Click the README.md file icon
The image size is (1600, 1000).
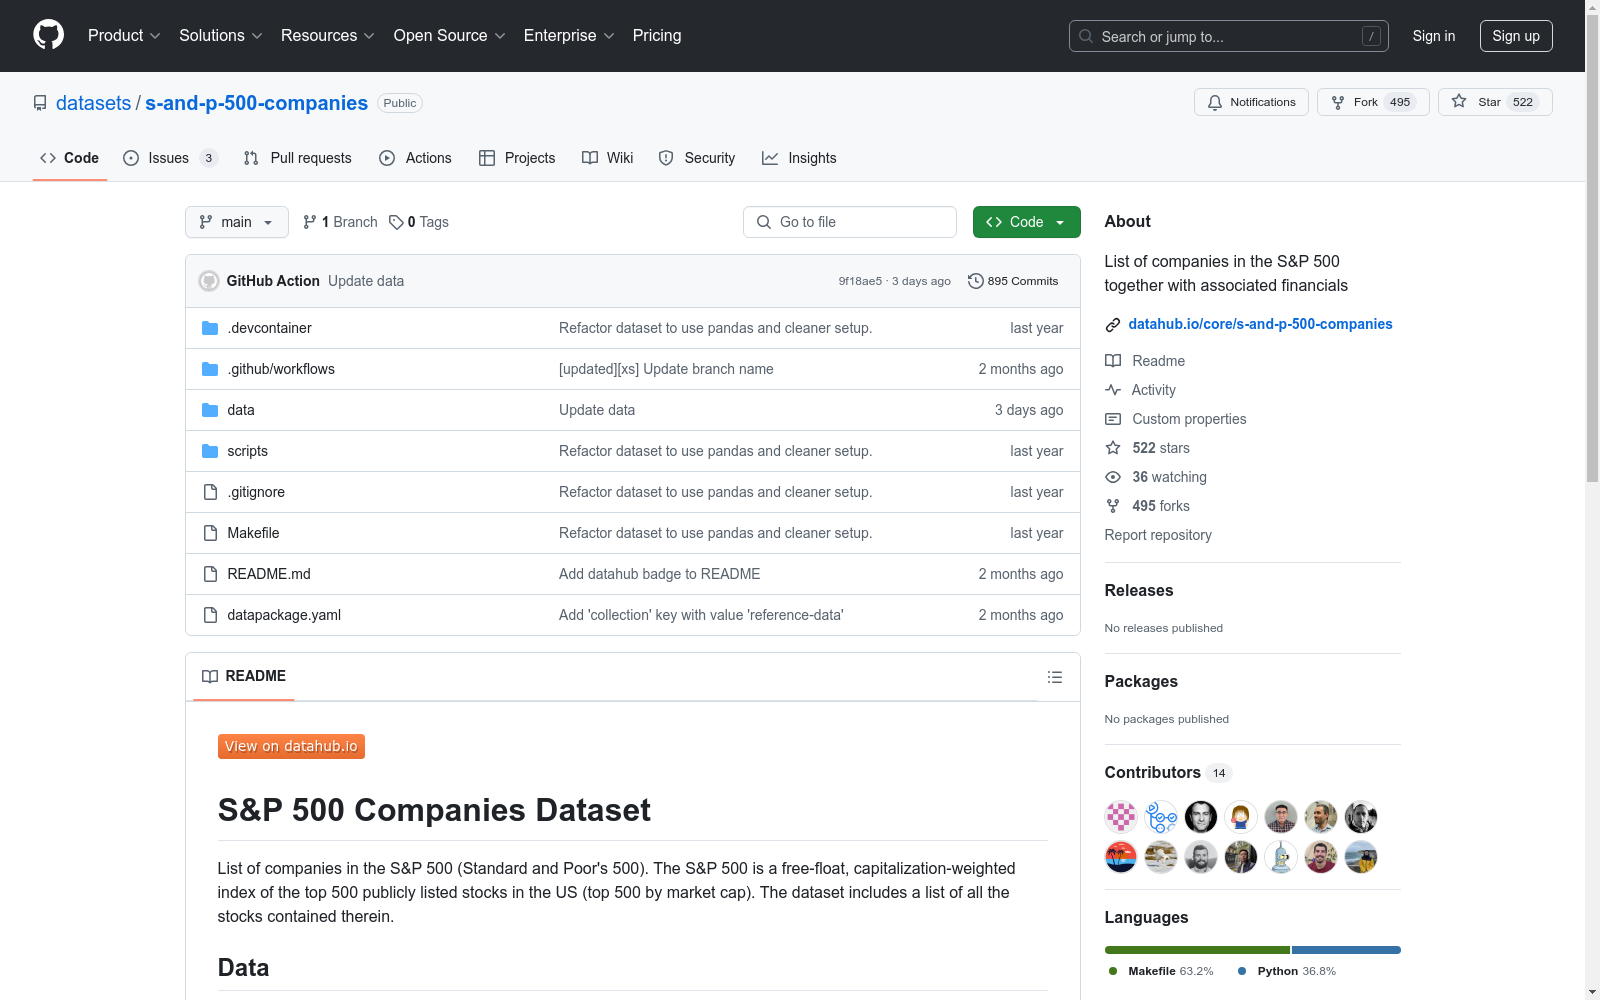[210, 574]
